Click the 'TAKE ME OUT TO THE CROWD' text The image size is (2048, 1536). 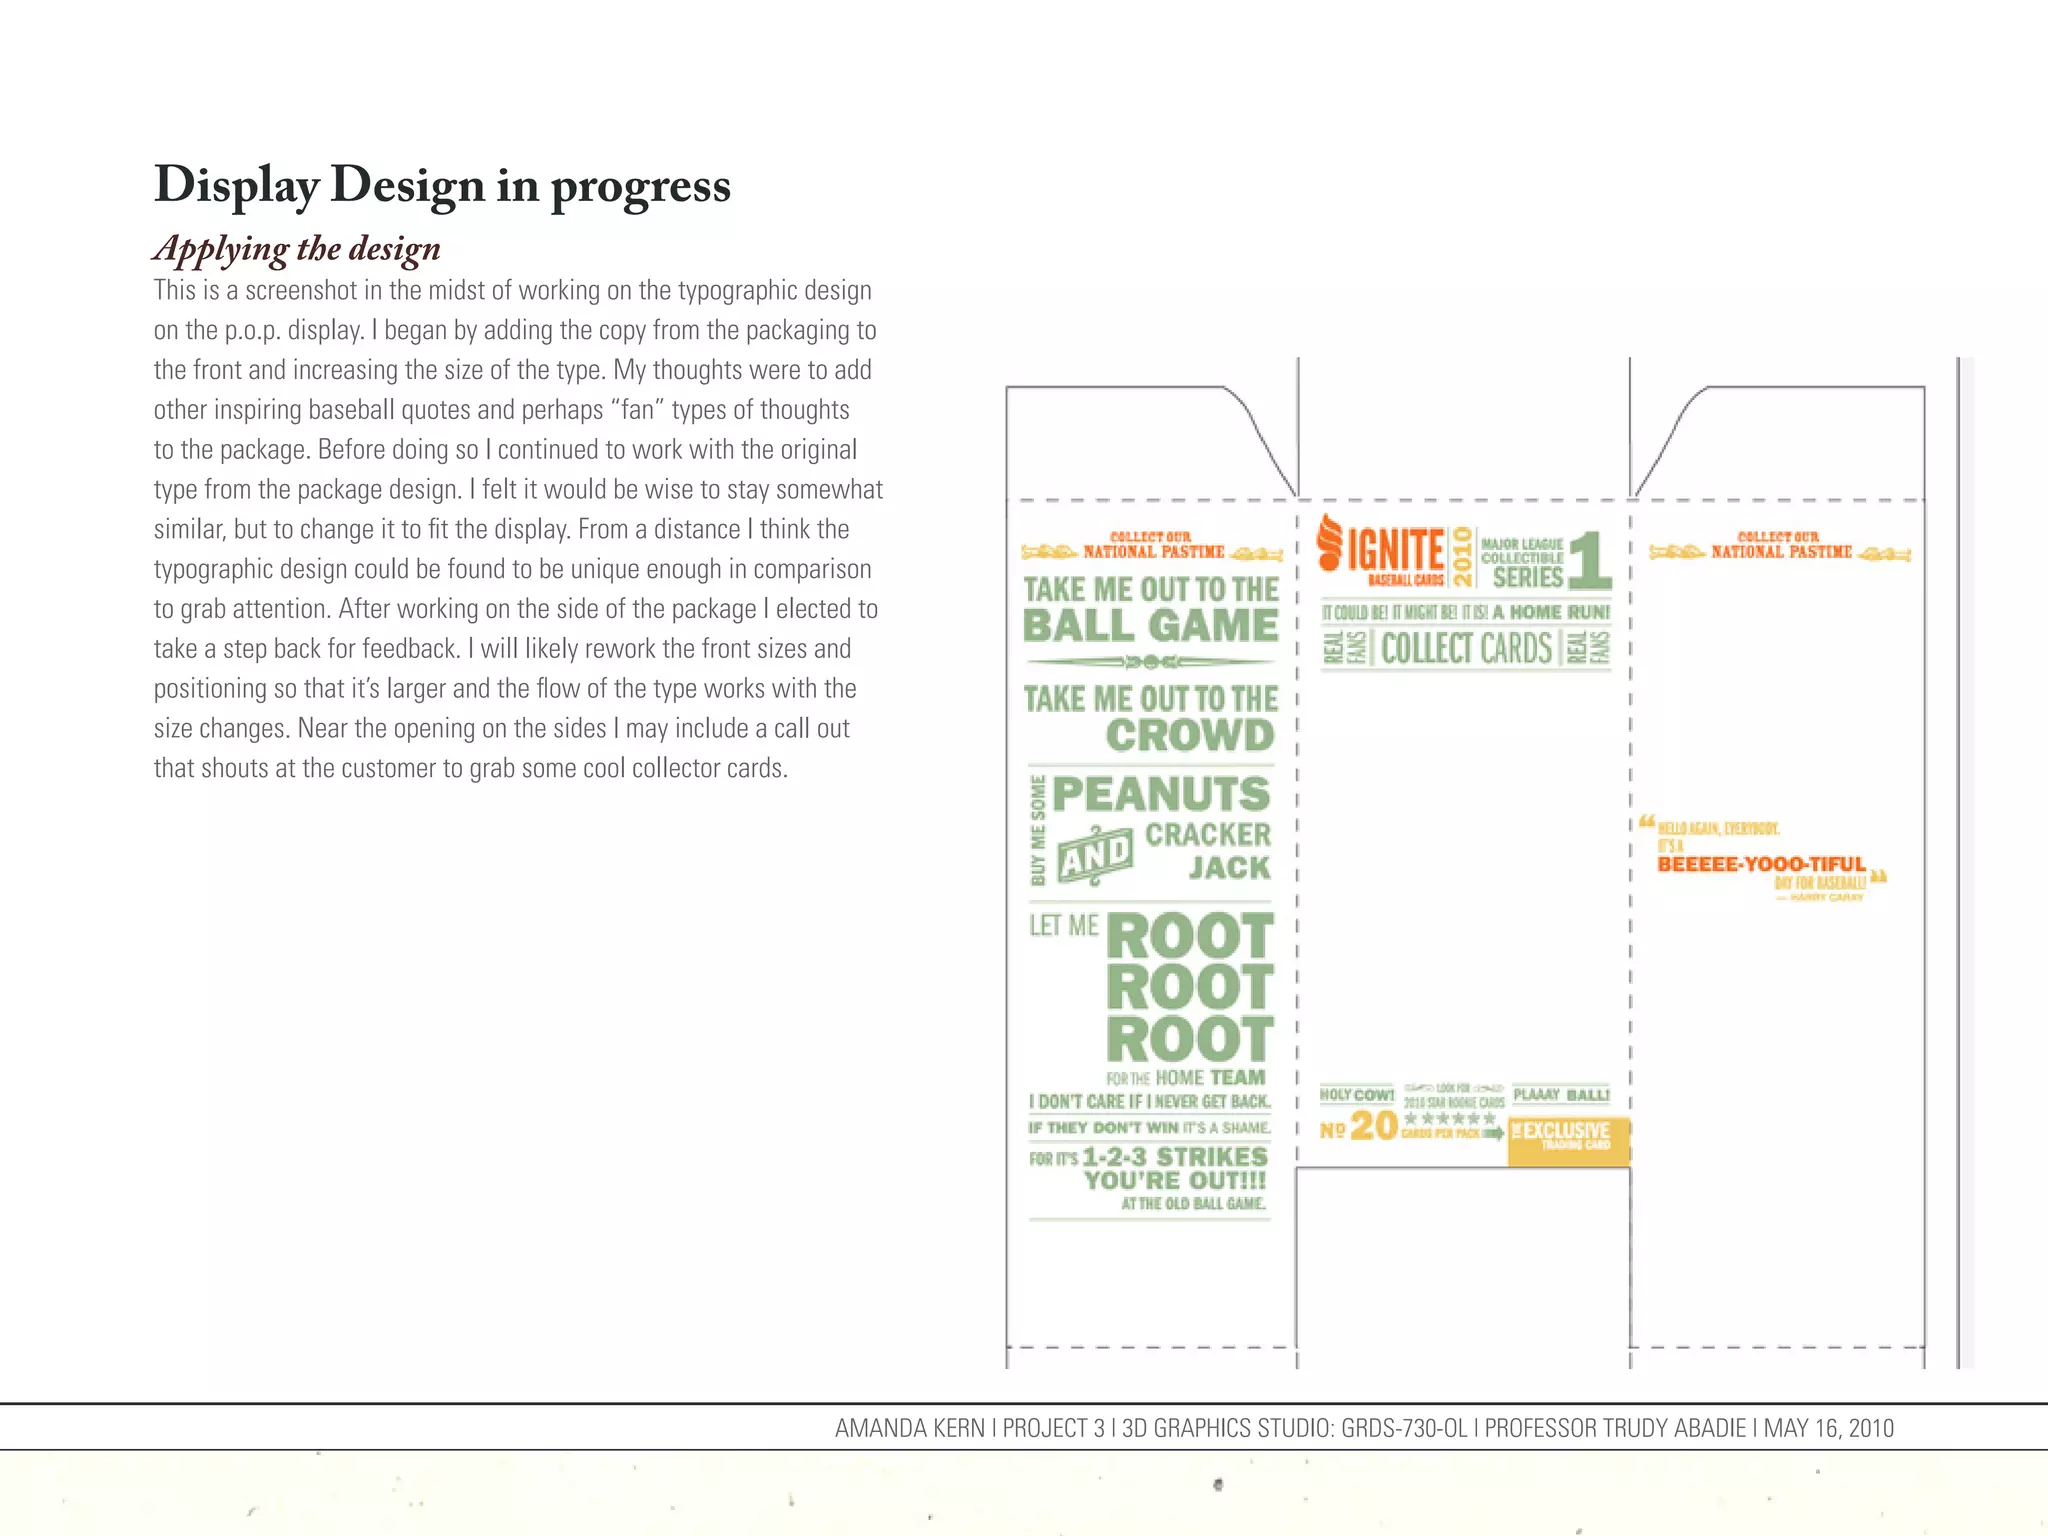click(1150, 718)
